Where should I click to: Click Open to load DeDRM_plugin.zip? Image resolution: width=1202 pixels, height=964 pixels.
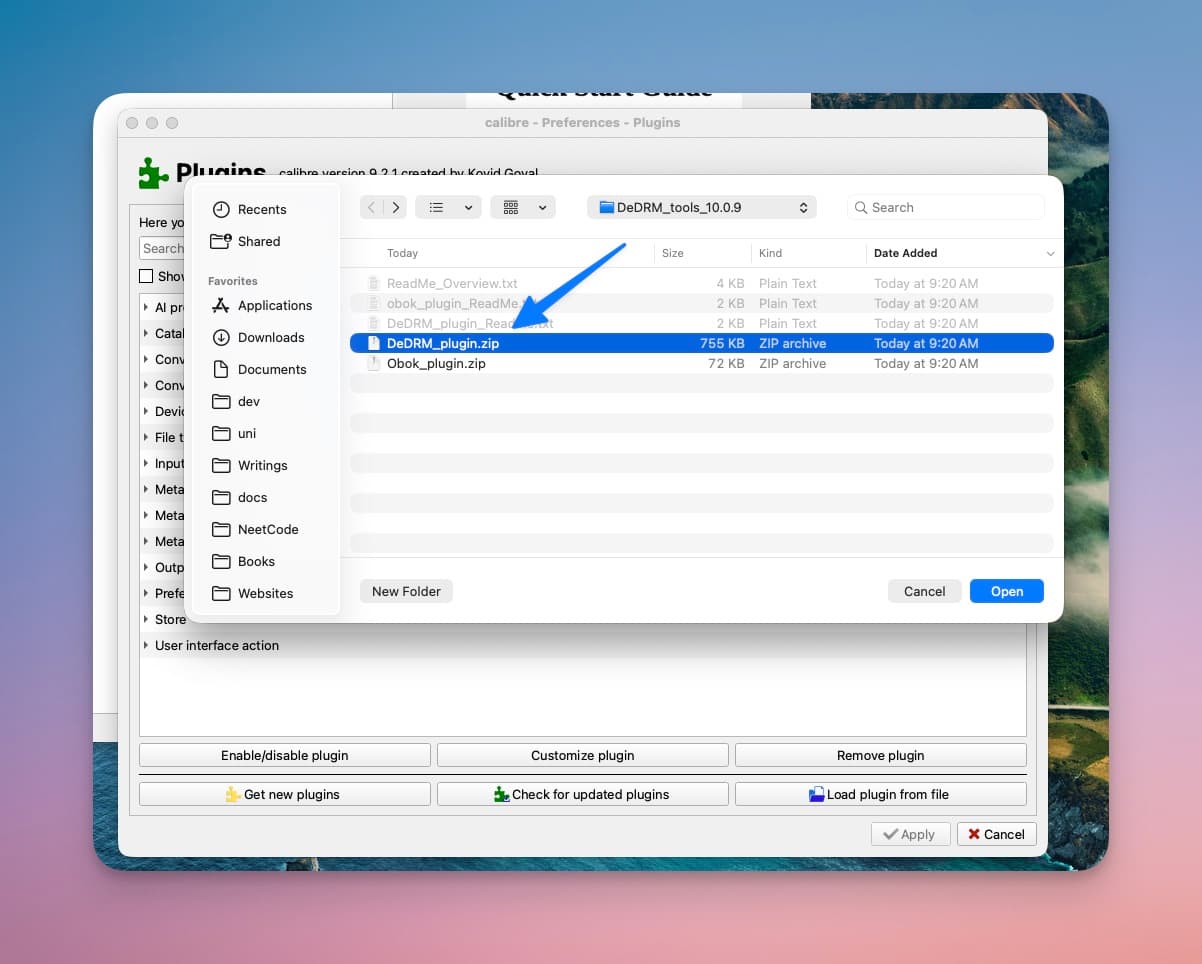[x=1006, y=591]
